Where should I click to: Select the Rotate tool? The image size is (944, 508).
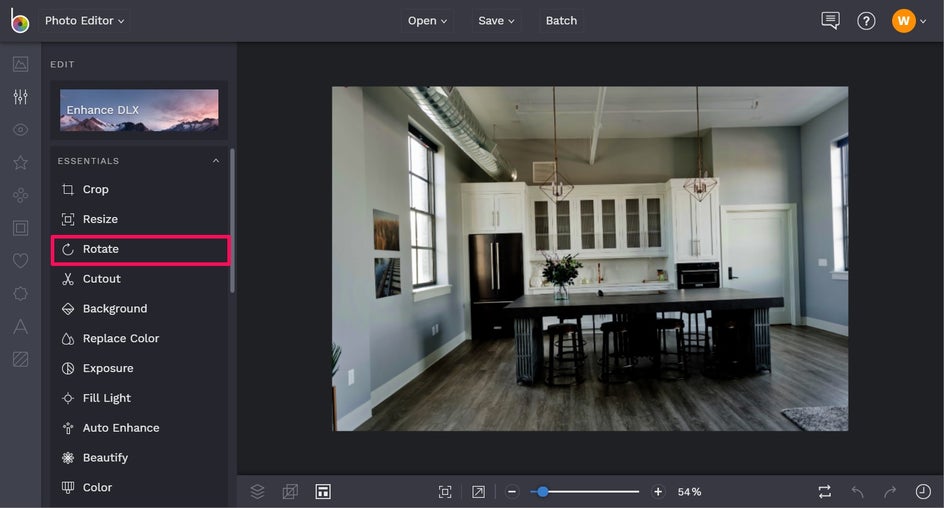139,249
